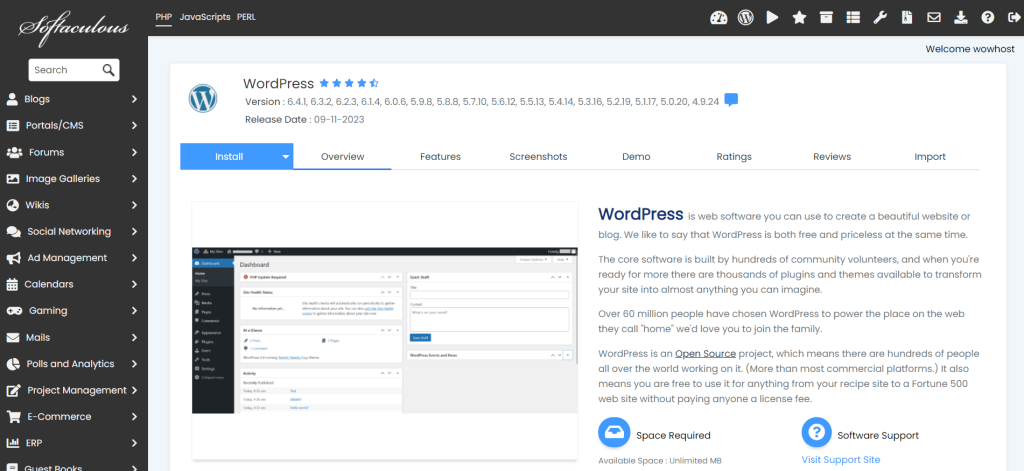Click the Open Source link in description
Viewport: 1024px width, 471px height.
pyautogui.click(x=705, y=354)
